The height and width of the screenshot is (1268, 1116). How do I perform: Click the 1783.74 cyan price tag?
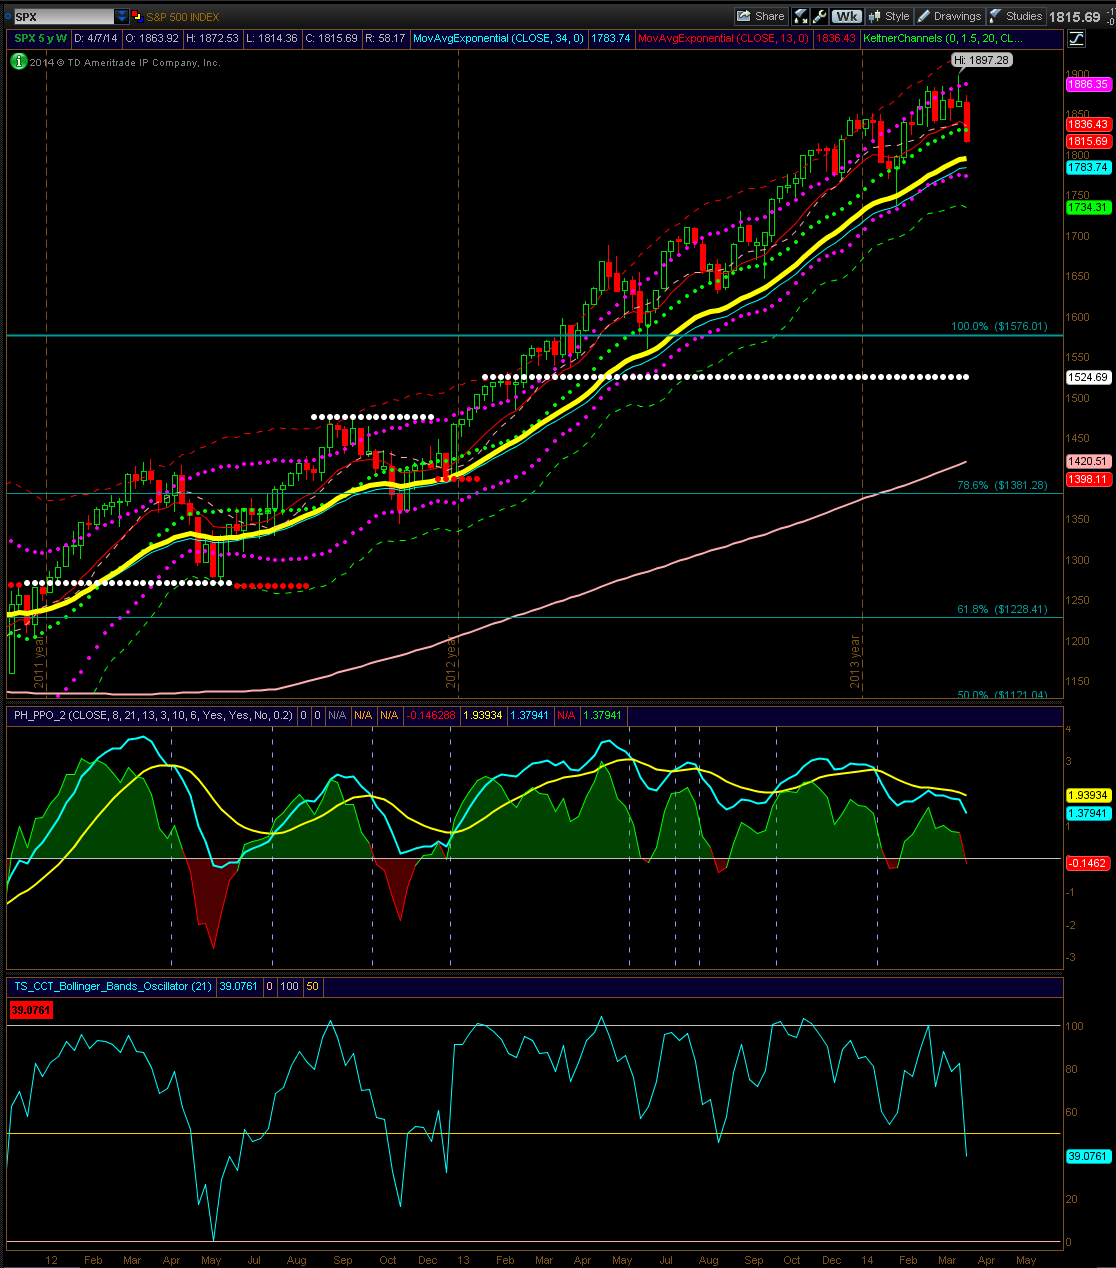coord(1088,167)
